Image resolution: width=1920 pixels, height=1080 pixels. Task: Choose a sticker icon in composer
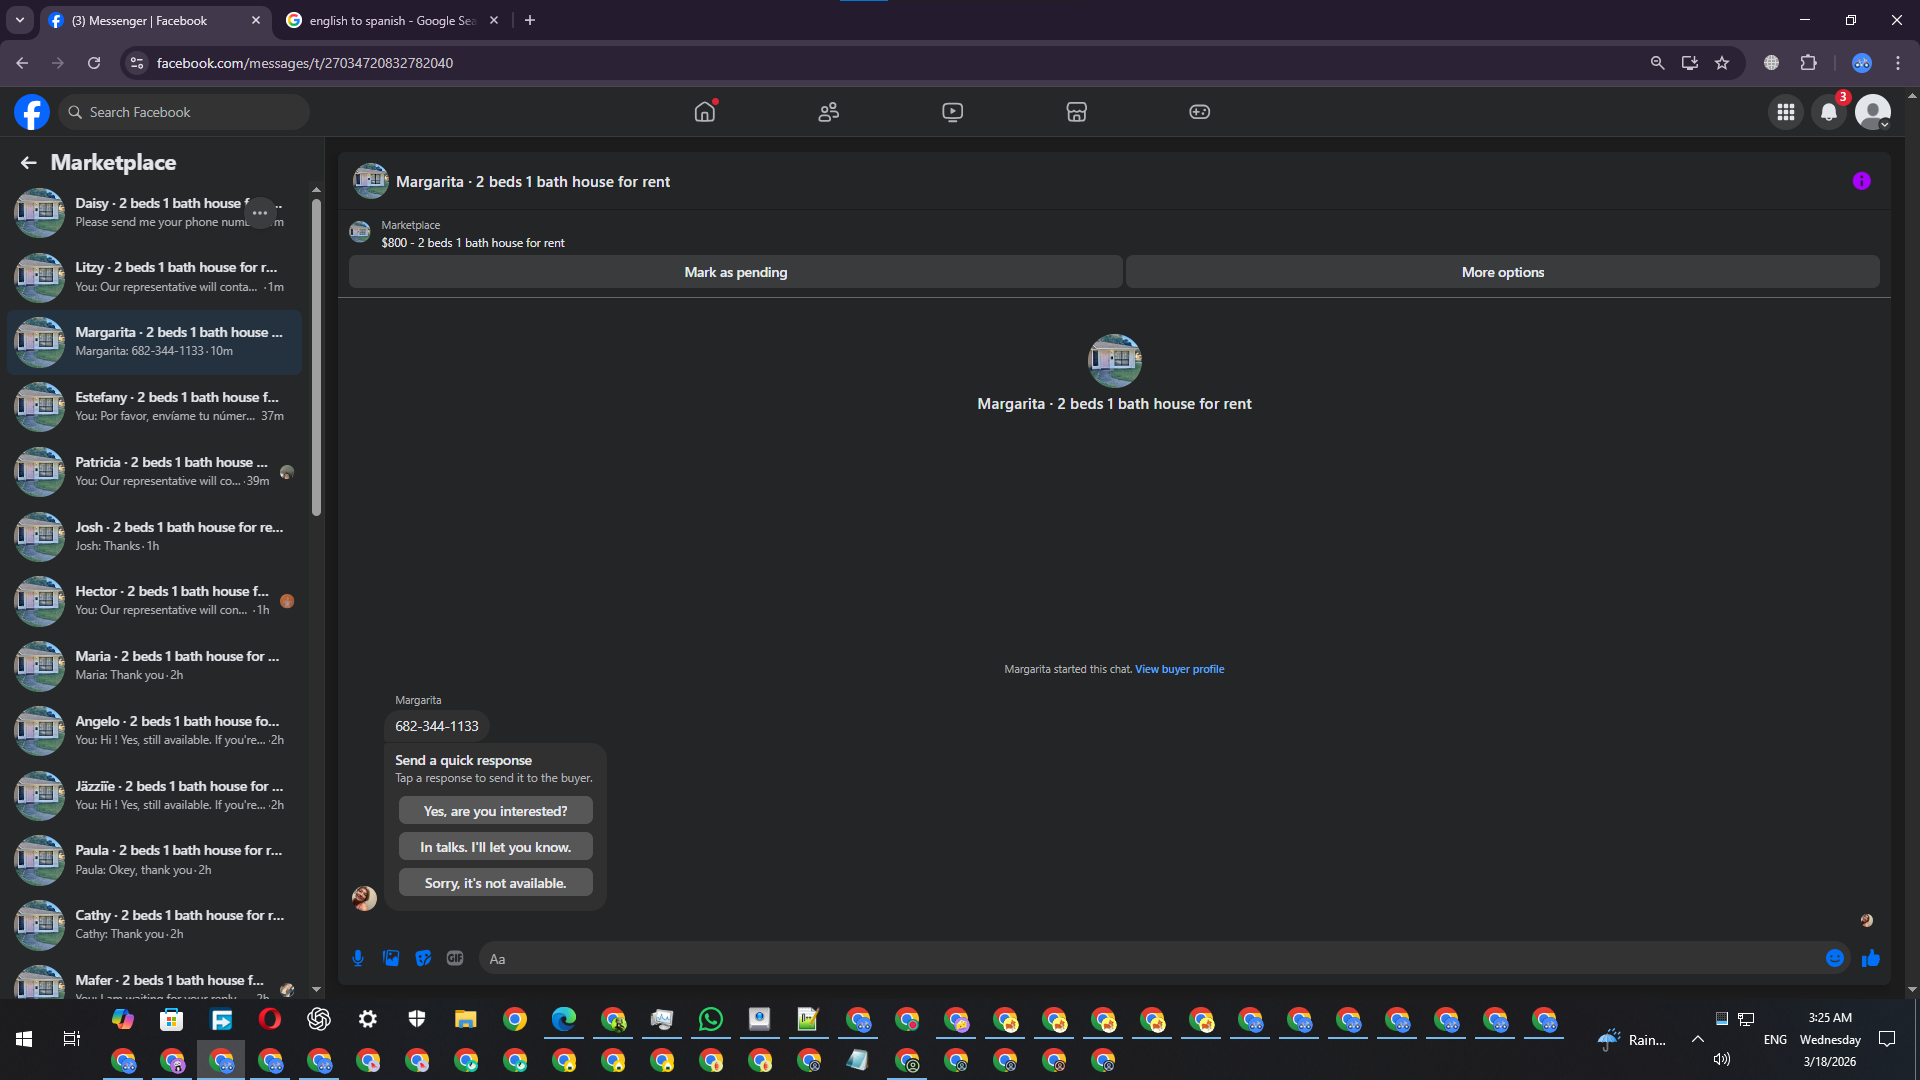(x=423, y=958)
